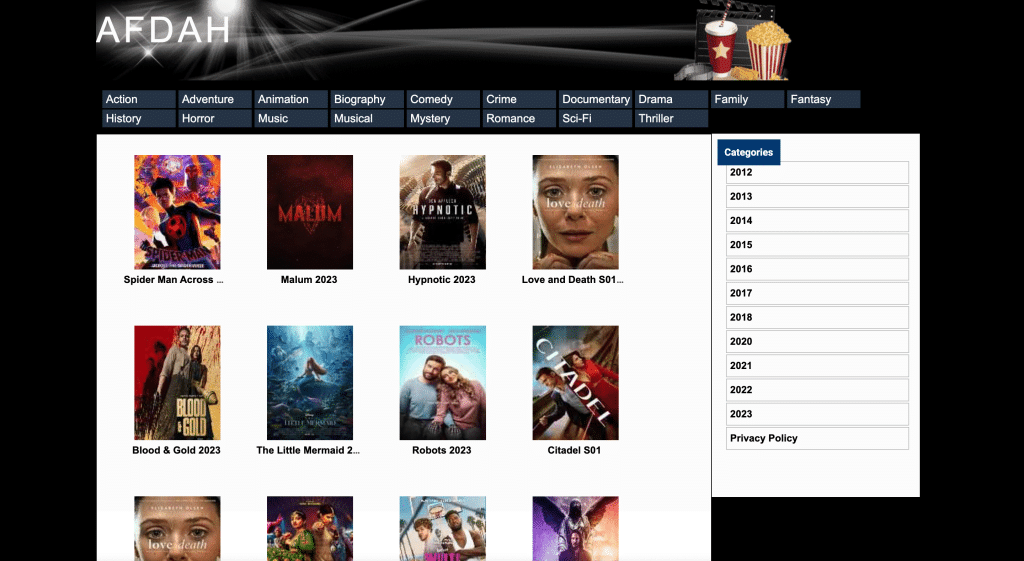Click the AFDAH site logo
Image resolution: width=1024 pixels, height=561 pixels.
(x=163, y=30)
